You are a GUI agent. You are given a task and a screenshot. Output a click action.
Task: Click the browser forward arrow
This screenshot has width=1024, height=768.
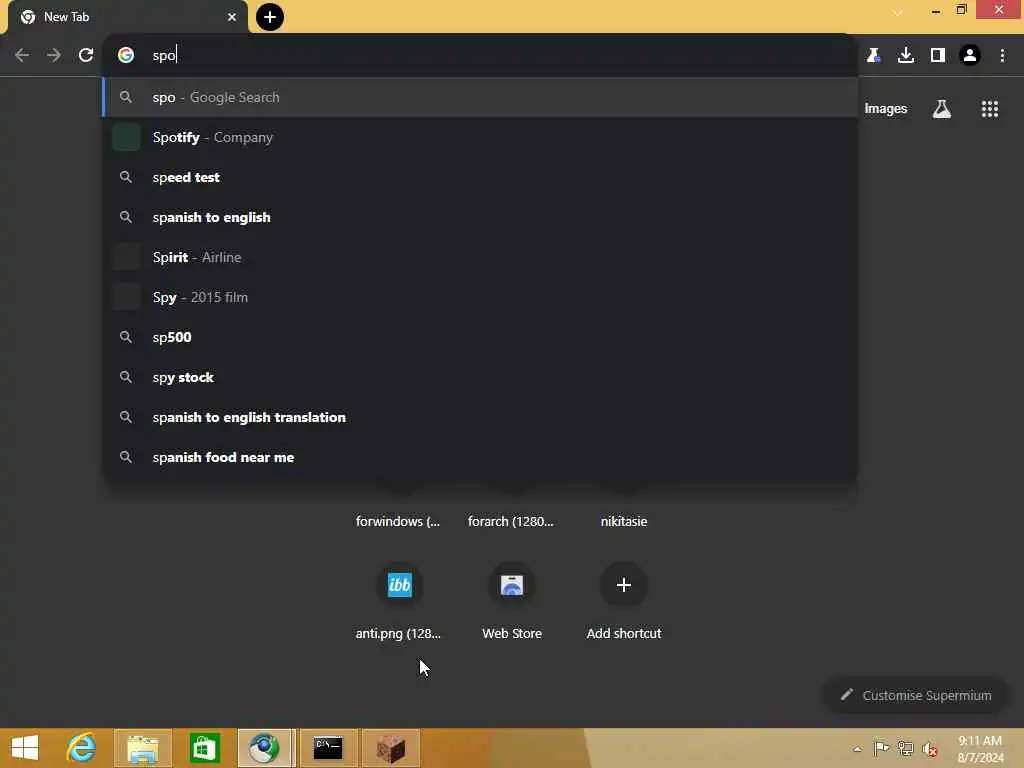[54, 55]
